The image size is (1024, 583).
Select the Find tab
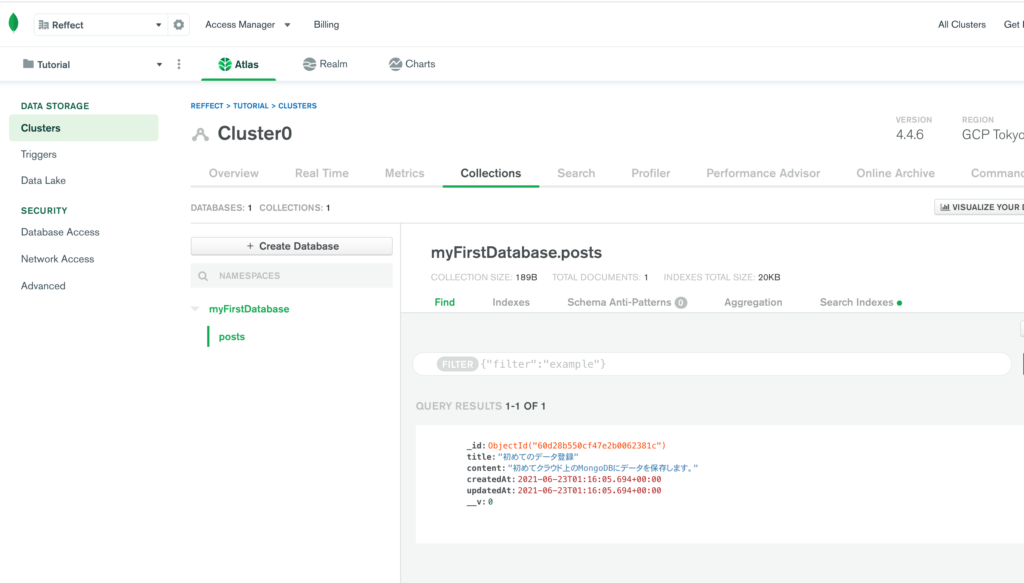pyautogui.click(x=445, y=302)
